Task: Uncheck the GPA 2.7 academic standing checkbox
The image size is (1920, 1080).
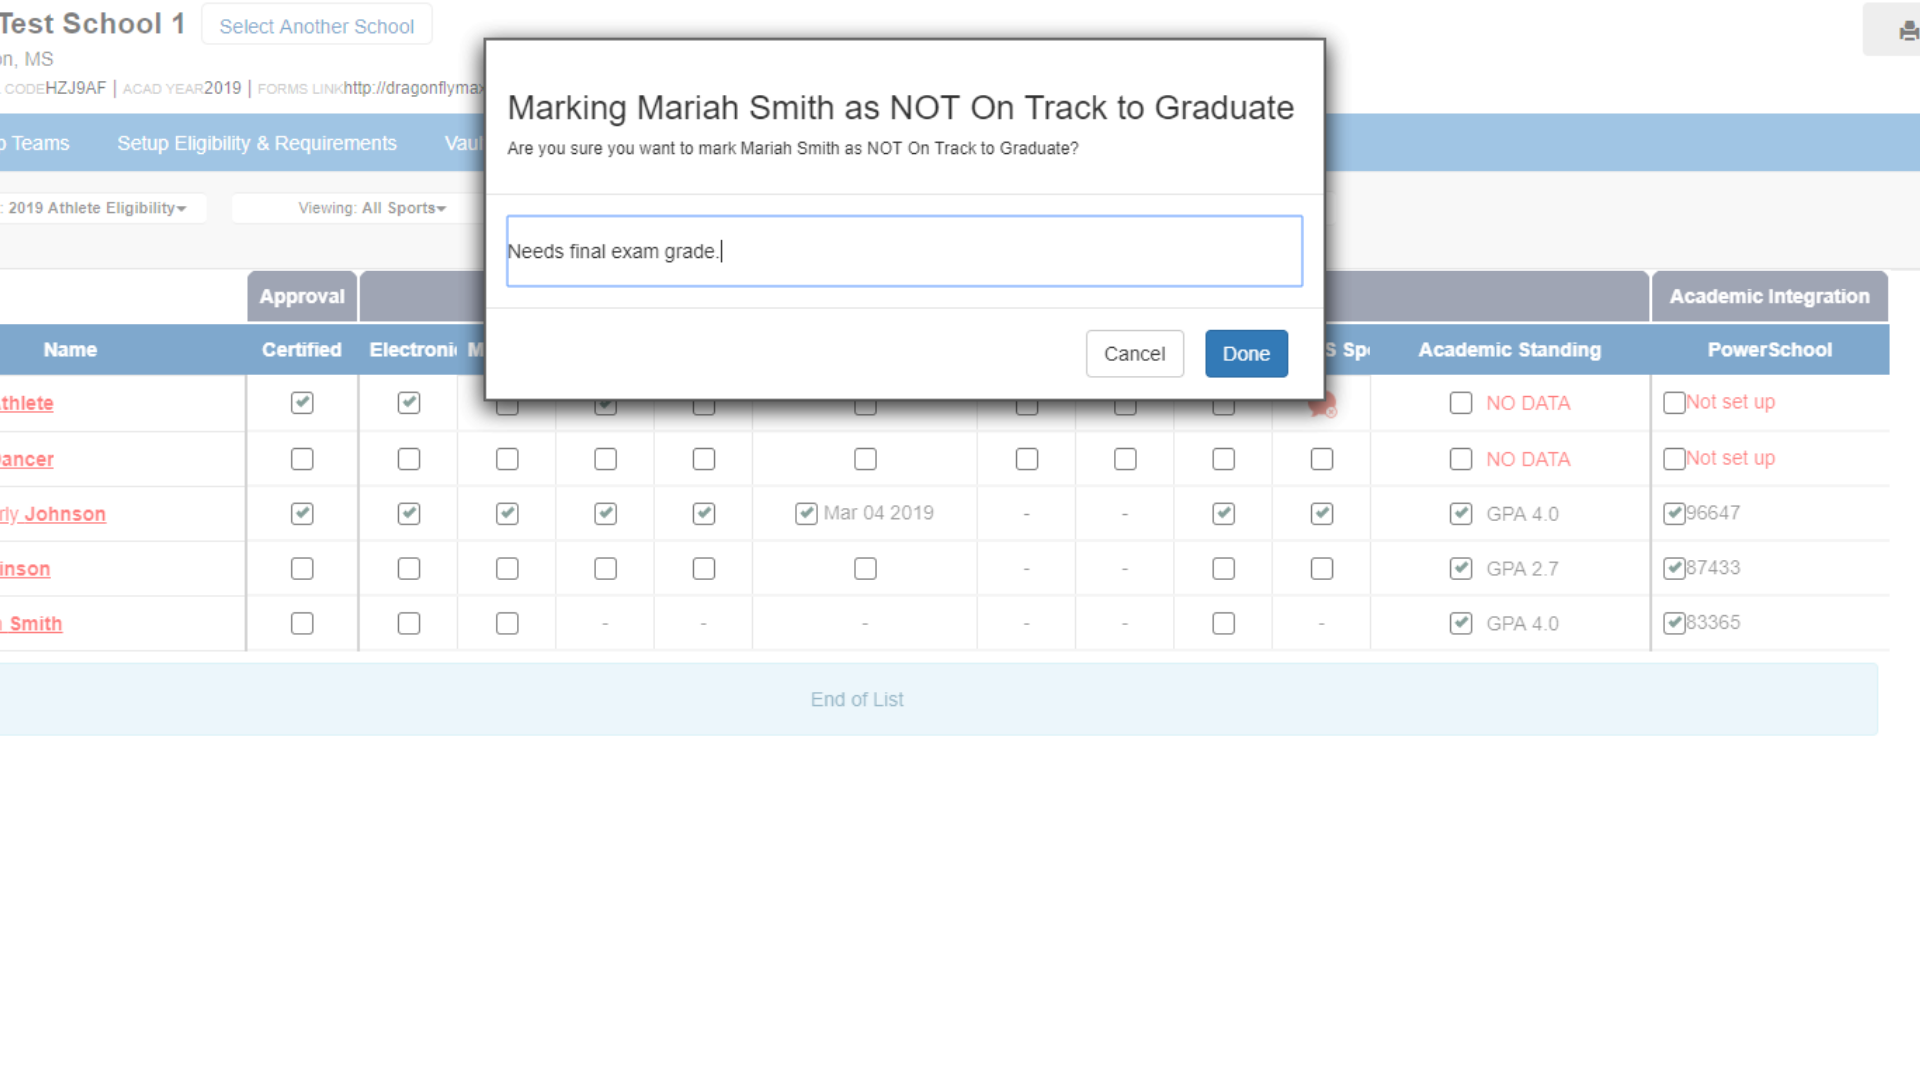Action: (1461, 569)
